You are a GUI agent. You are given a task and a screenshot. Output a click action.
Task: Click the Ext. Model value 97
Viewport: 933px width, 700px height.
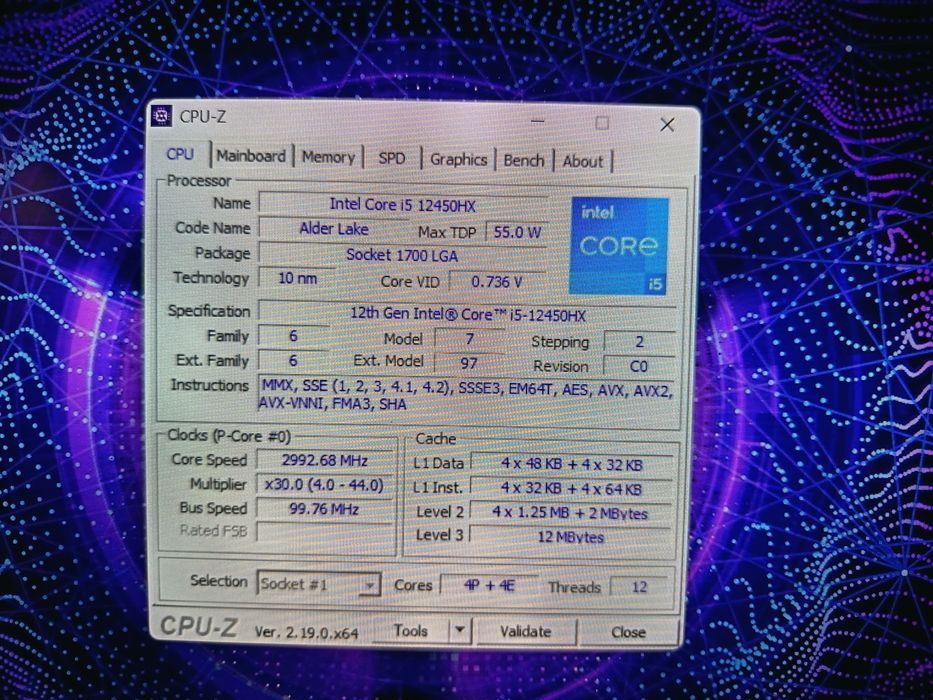coord(469,363)
